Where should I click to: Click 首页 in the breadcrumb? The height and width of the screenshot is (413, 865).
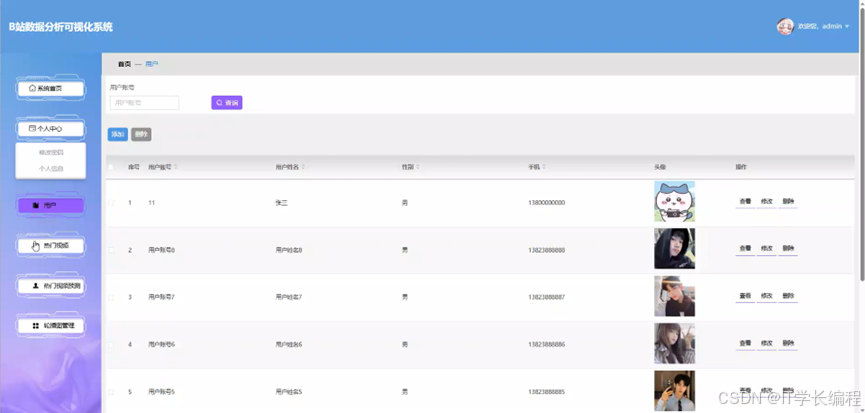(125, 65)
